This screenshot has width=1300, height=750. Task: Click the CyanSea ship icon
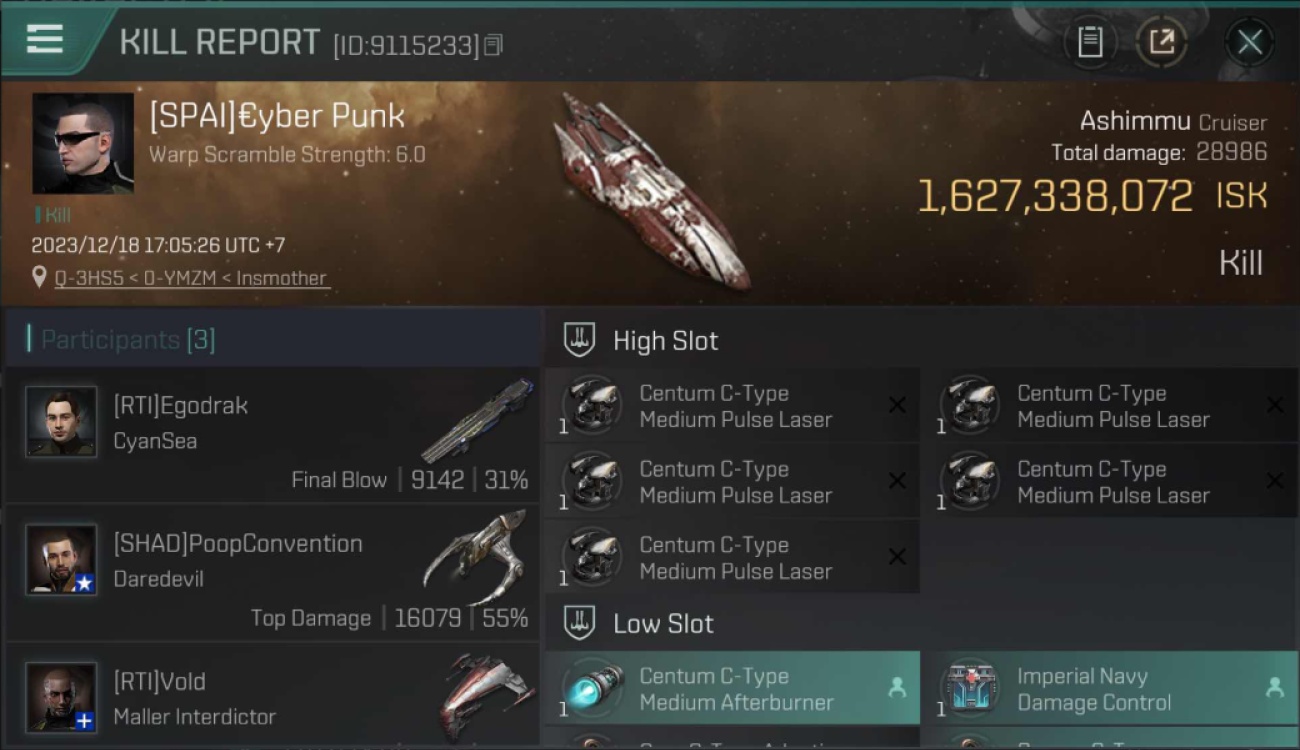click(478, 420)
